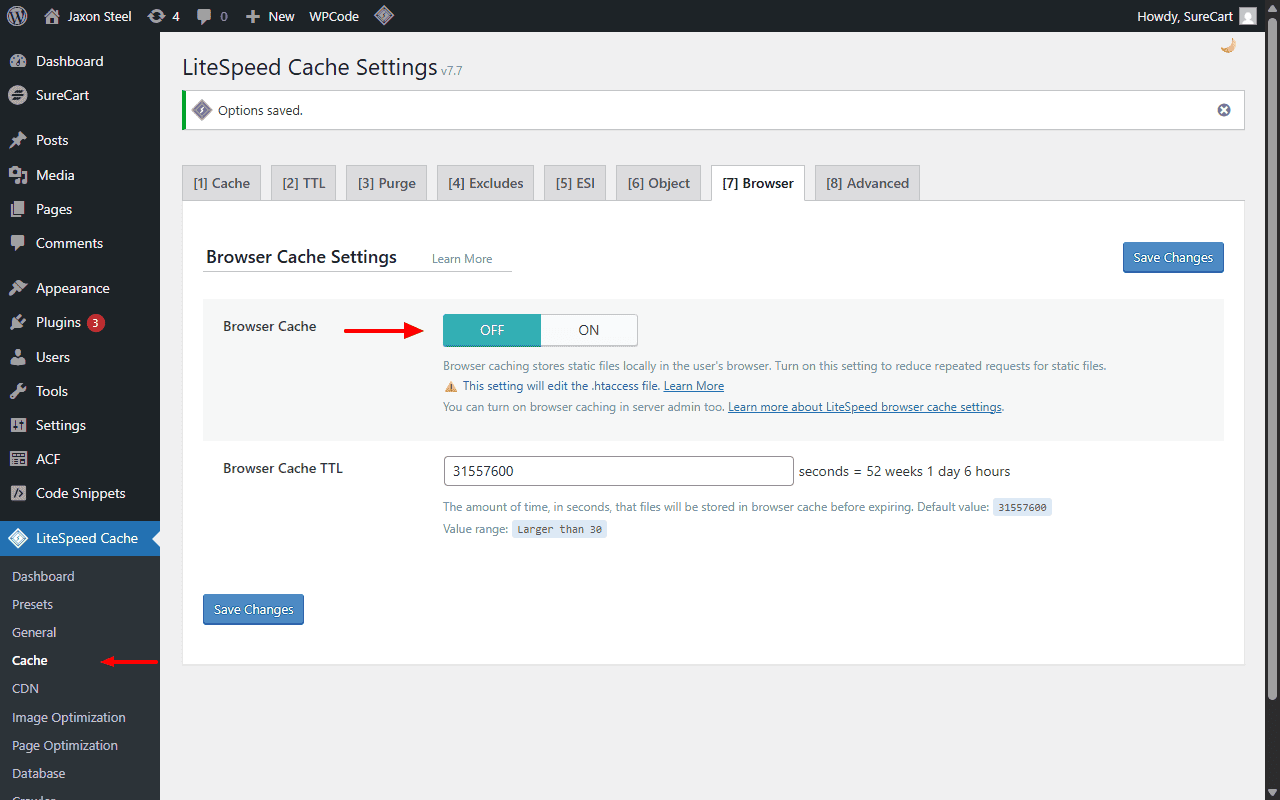
Task: Set Browser Cache to OFF
Action: click(492, 330)
